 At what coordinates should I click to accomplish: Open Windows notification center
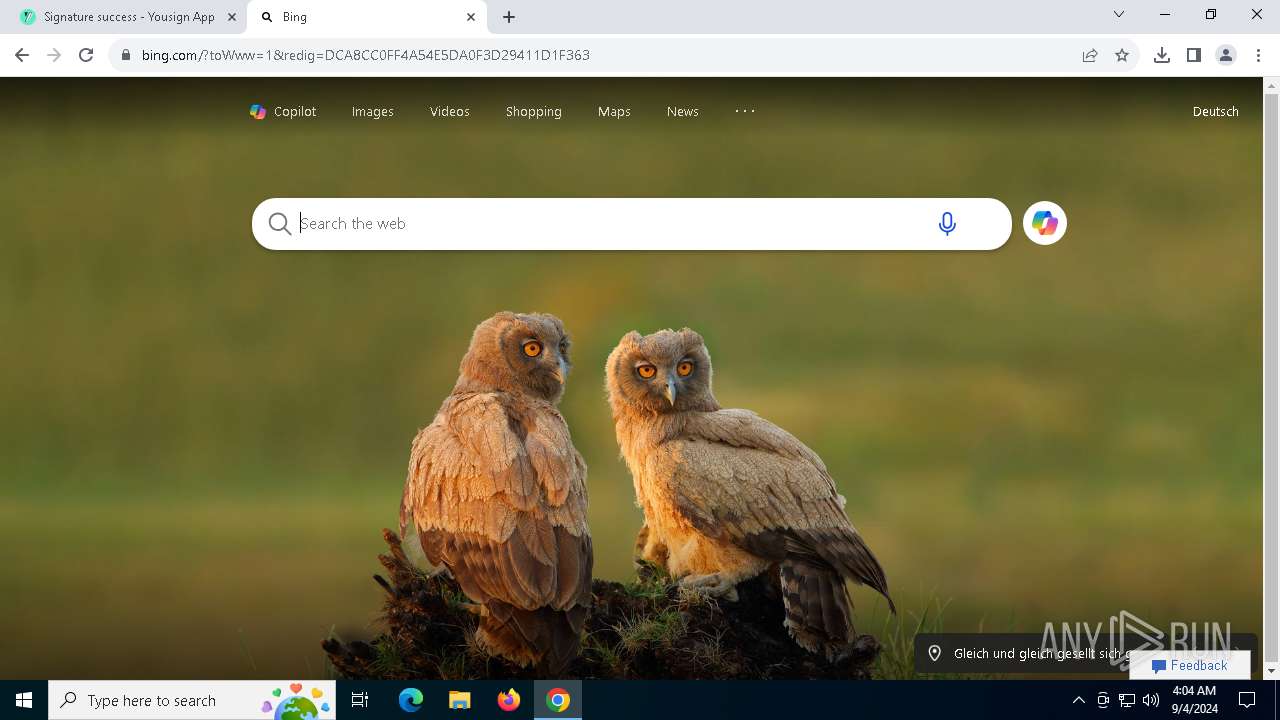[1247, 700]
